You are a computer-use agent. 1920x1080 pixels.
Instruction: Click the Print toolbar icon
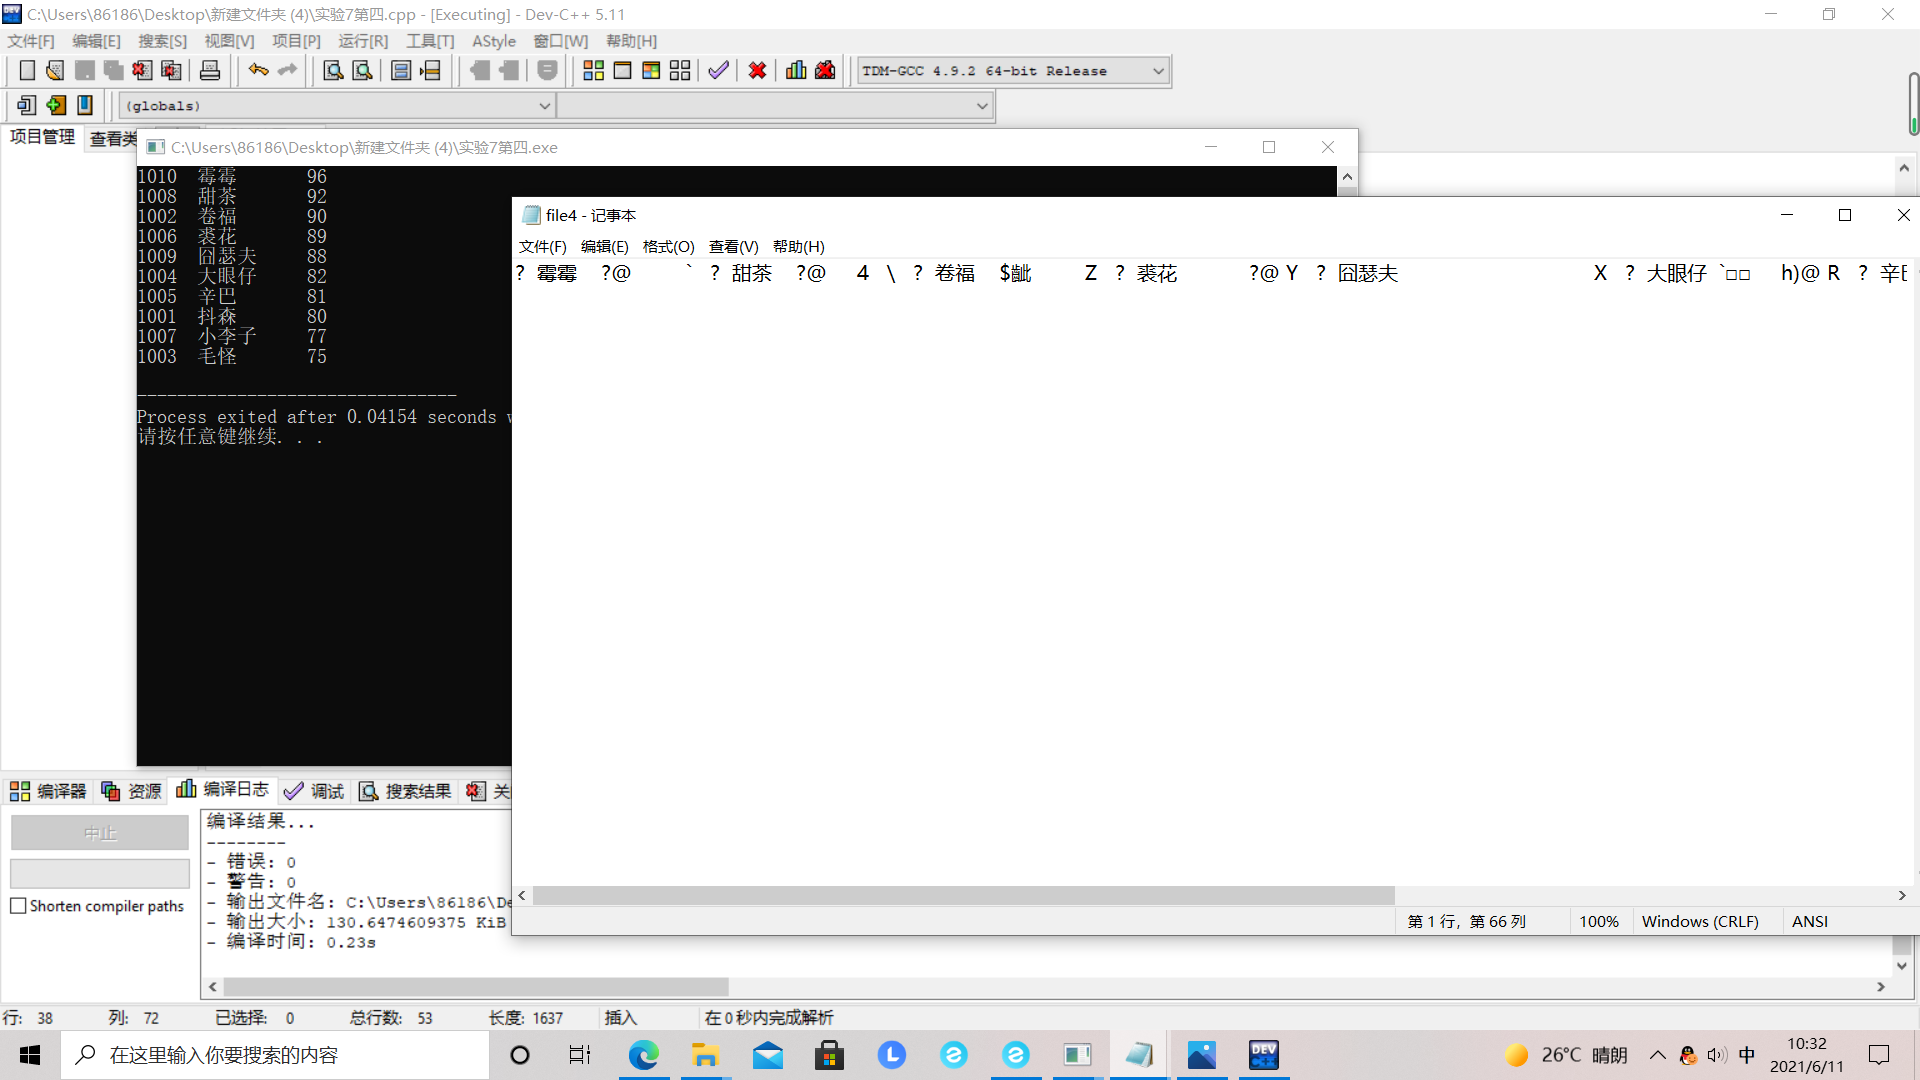pos(210,70)
